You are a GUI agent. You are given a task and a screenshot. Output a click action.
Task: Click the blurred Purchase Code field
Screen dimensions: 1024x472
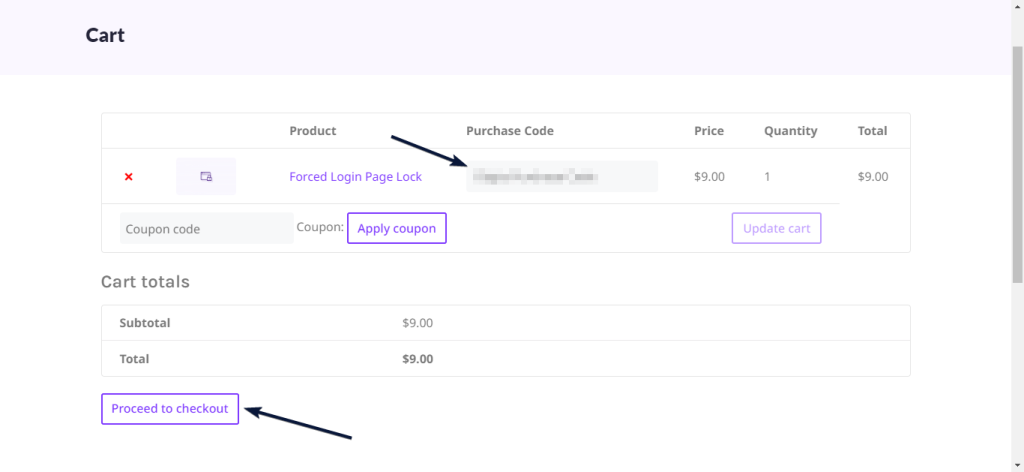(x=561, y=176)
